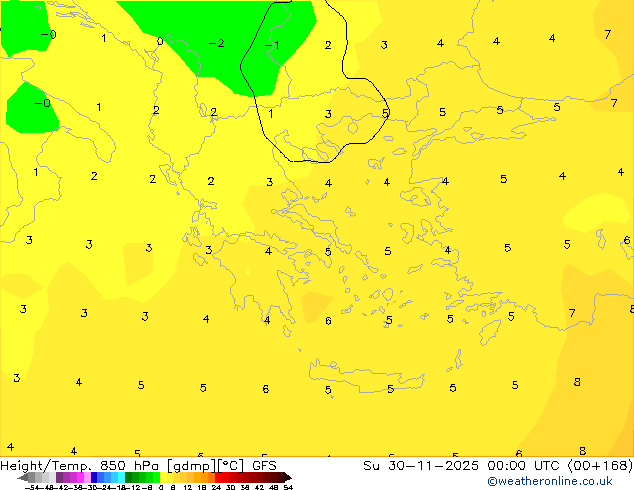
Task: Select the Height/Temp. 850 hPa title text
Action: point(80,466)
